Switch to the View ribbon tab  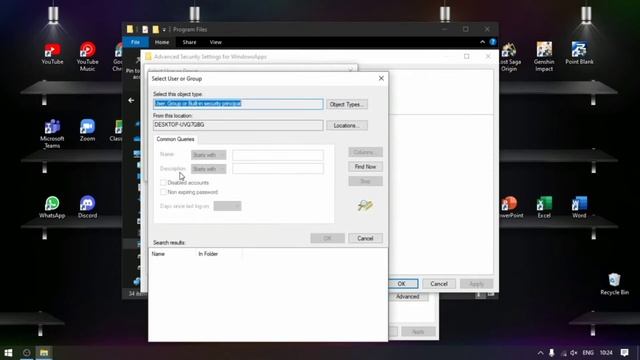[x=216, y=42]
